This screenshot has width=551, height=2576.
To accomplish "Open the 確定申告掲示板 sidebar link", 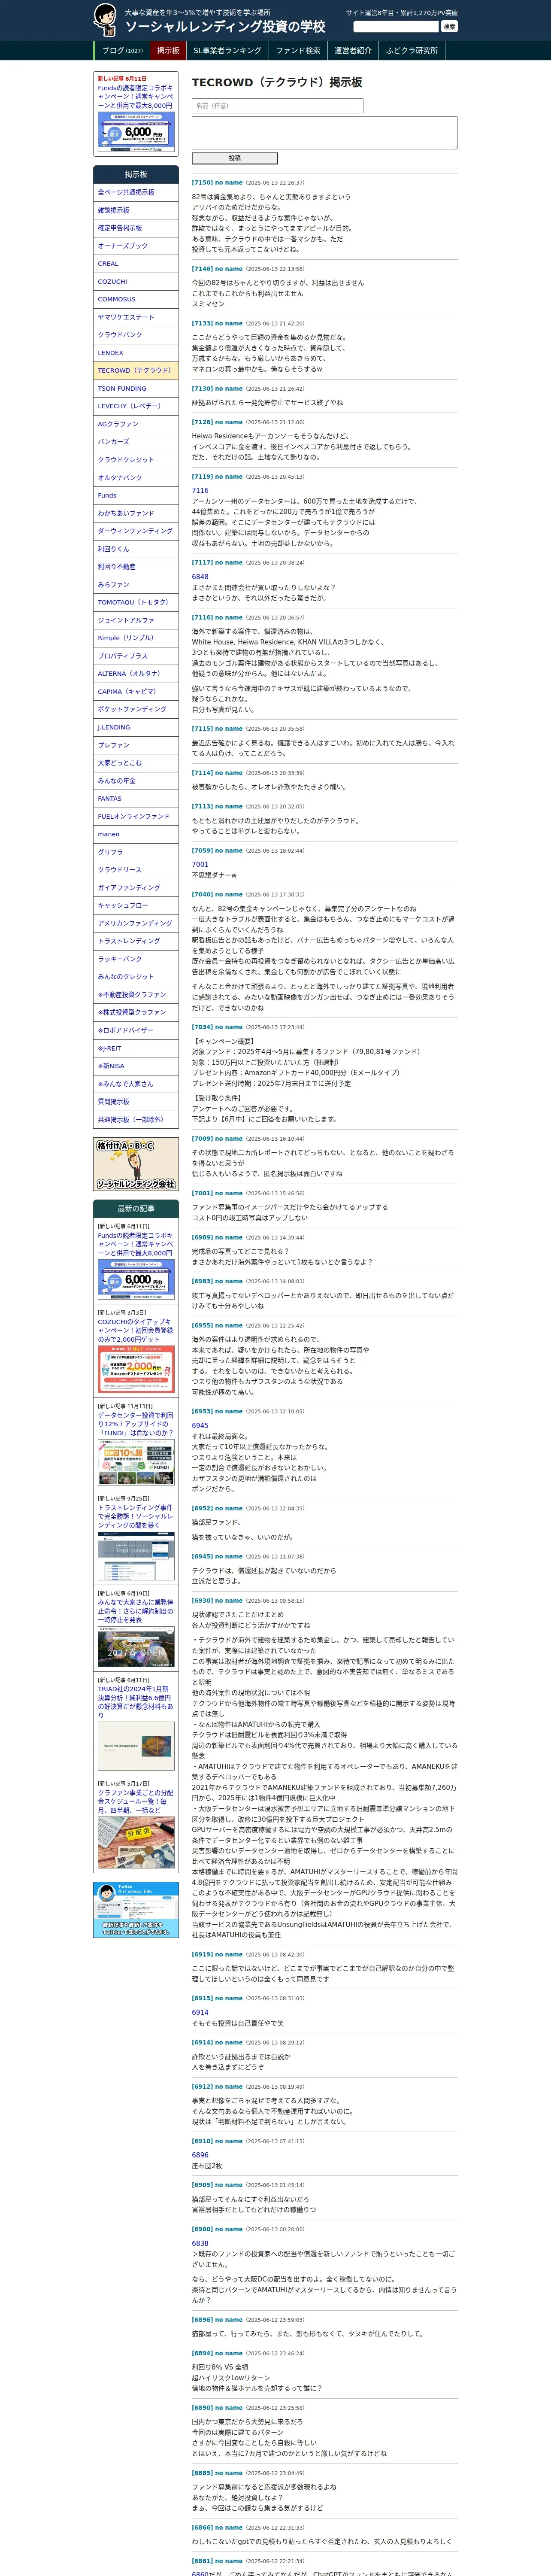I will (x=136, y=228).
